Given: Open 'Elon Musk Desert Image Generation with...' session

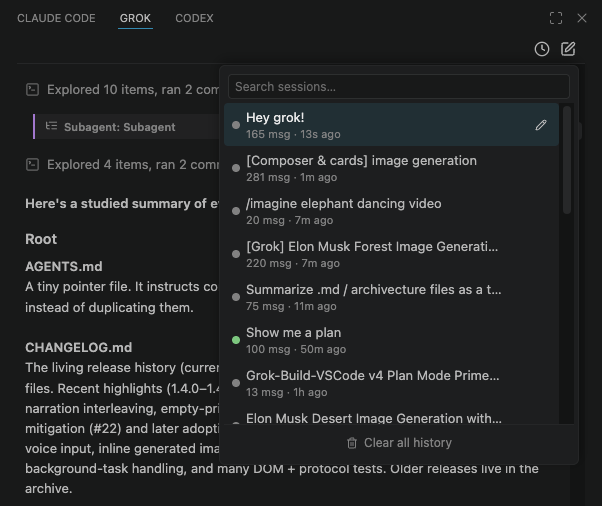Looking at the screenshot, I should click(391, 416).
